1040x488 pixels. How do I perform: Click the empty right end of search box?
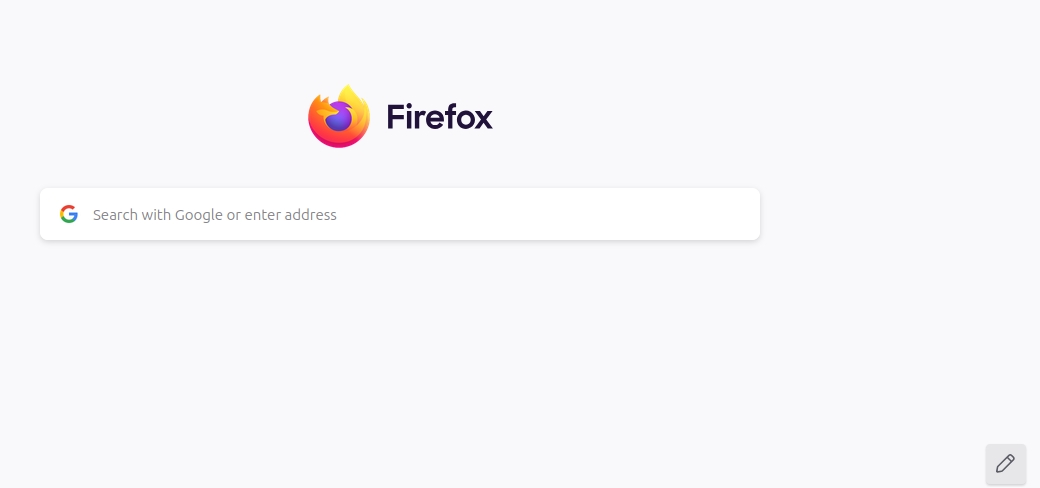663,214
